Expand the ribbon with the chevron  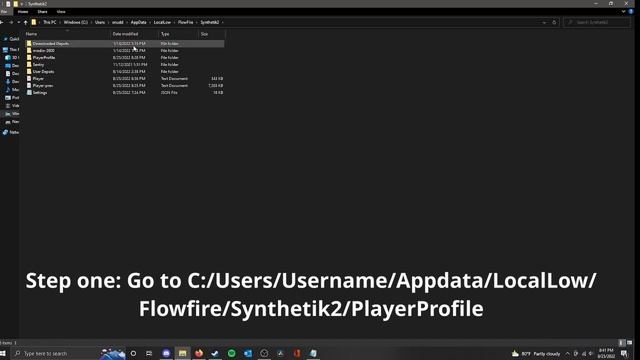click(623, 12)
